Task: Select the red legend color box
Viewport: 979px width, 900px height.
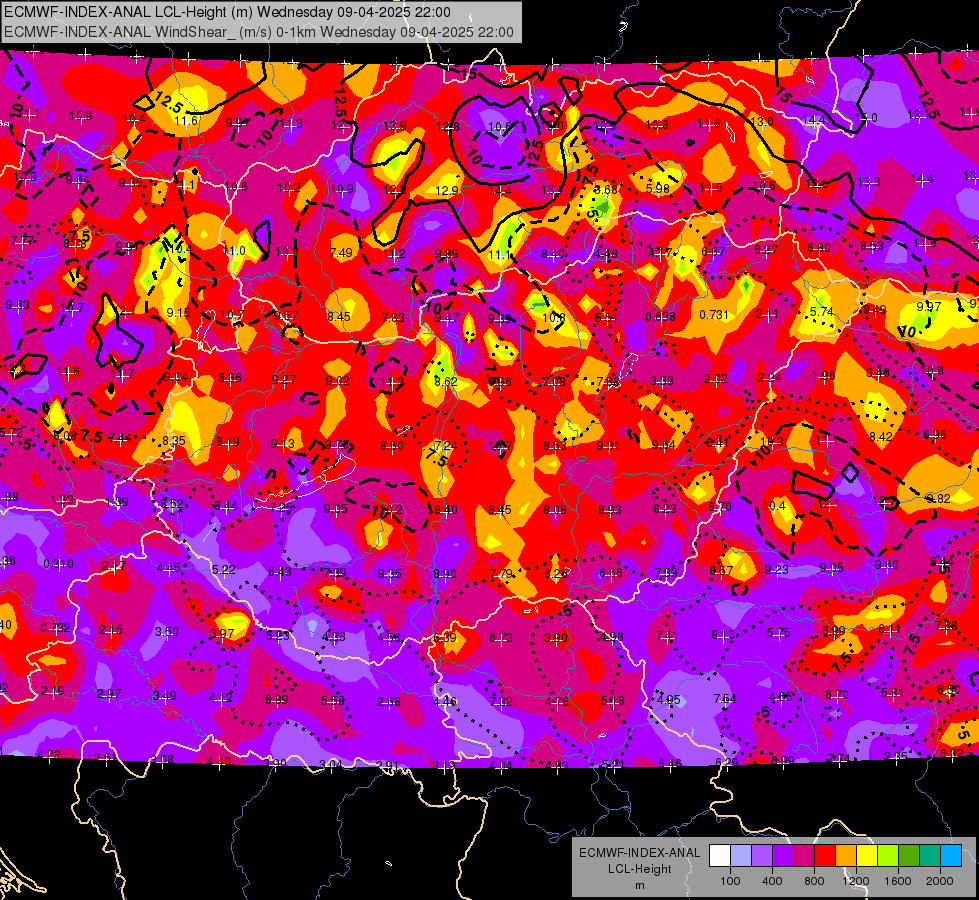Action: pyautogui.click(x=825, y=856)
